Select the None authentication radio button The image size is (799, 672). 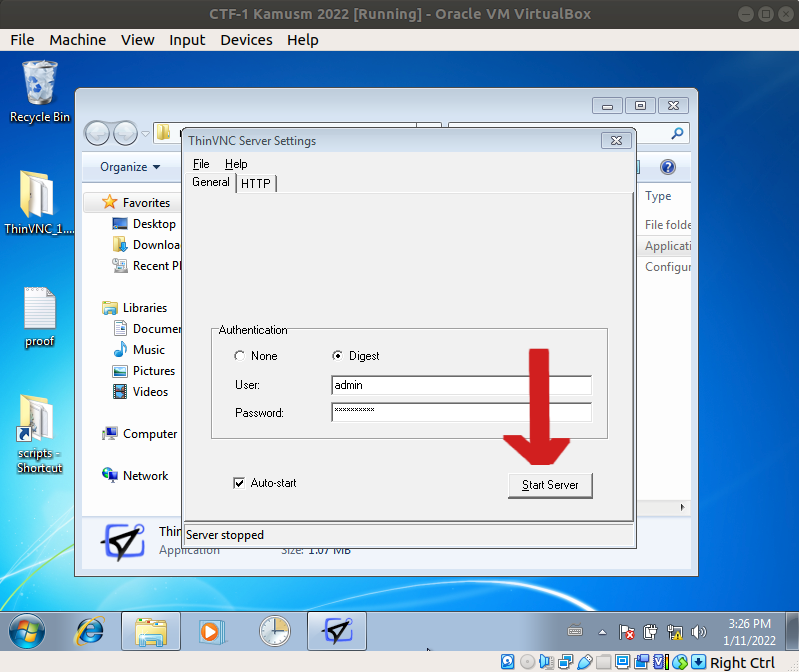(239, 356)
